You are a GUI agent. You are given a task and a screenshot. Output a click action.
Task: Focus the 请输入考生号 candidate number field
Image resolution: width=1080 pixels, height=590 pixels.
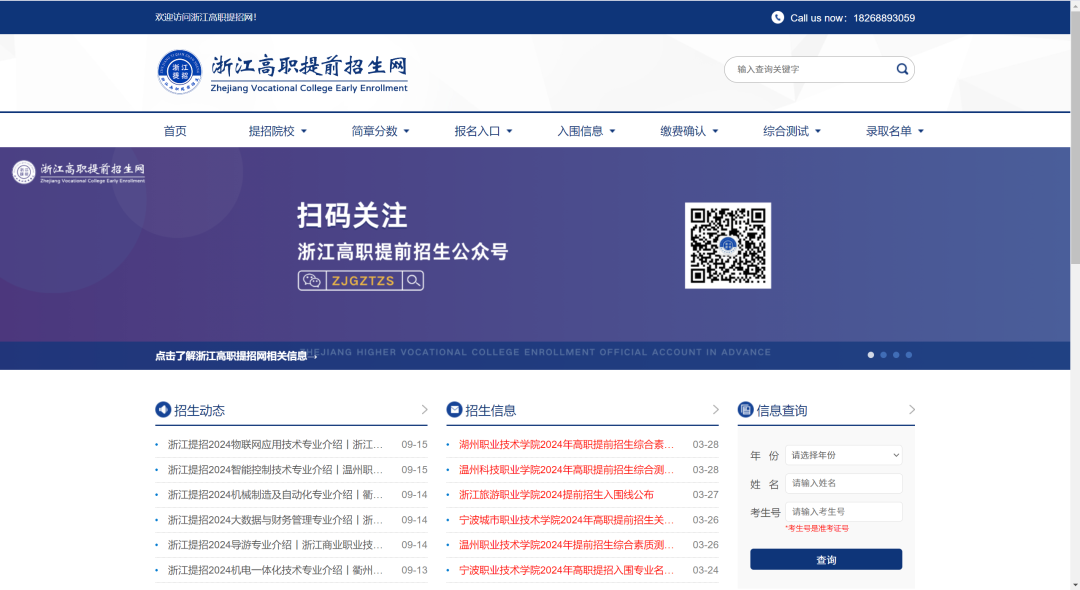click(844, 512)
